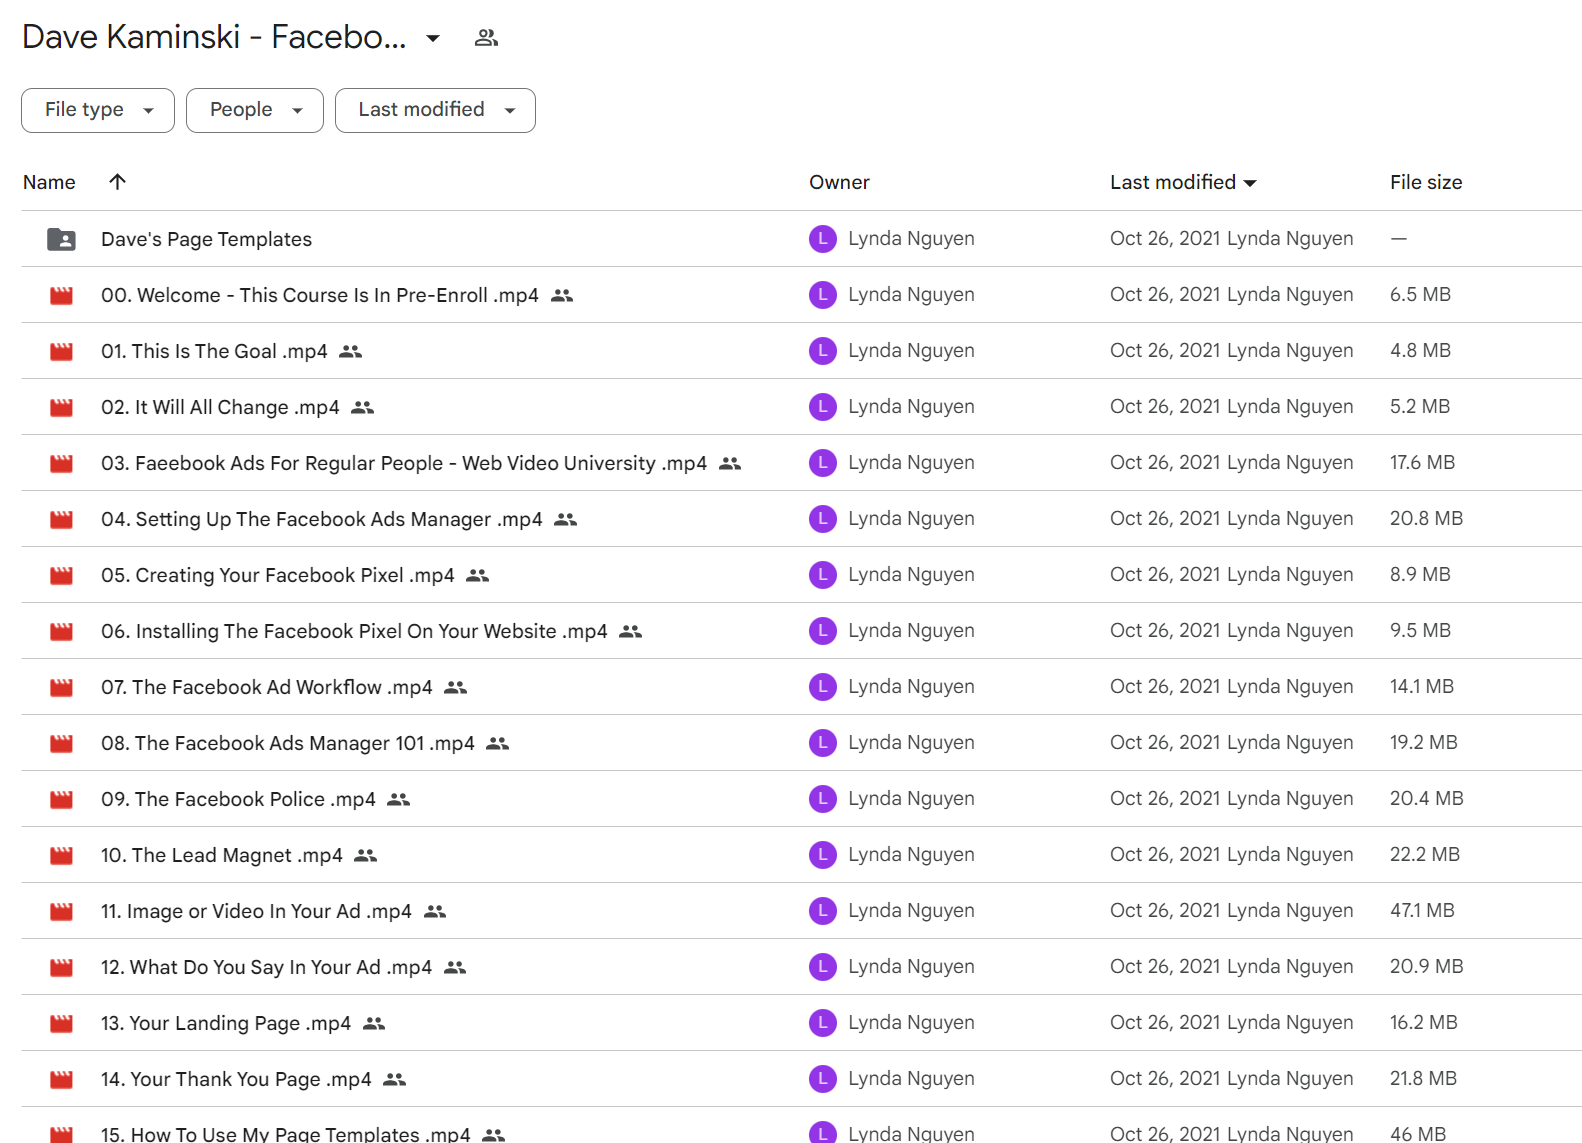This screenshot has width=1582, height=1143.
Task: Click video icon for 08. Facebook Ads Manager 101
Action: pyautogui.click(x=62, y=743)
